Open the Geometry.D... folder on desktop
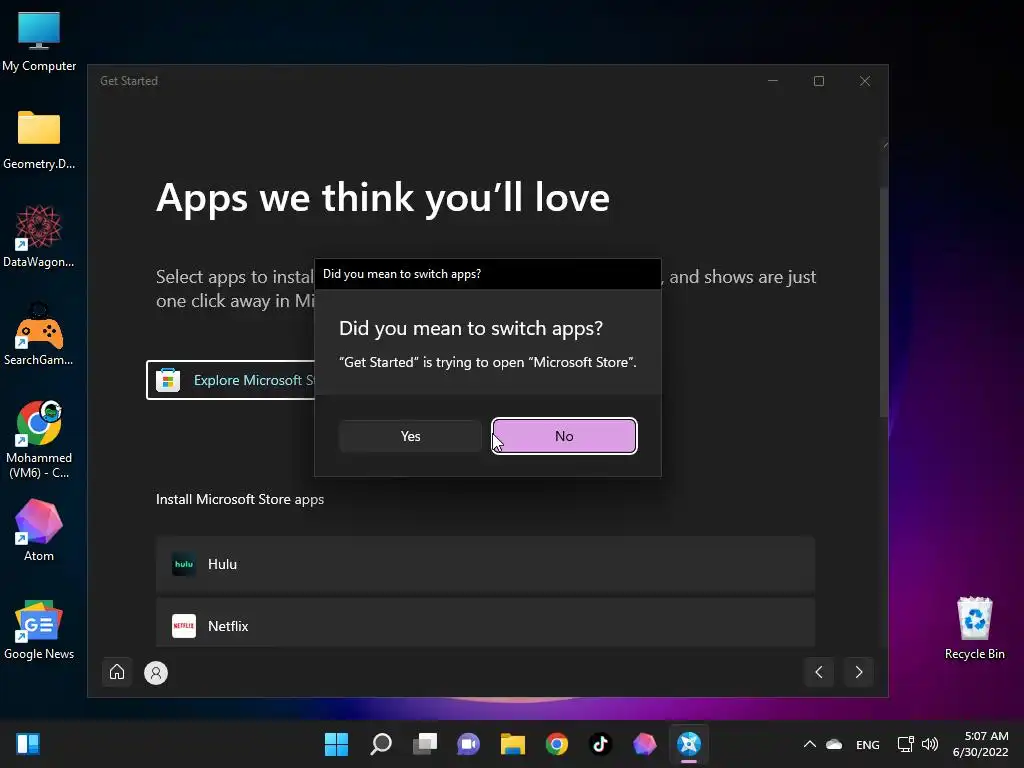The image size is (1024, 768). click(x=39, y=140)
